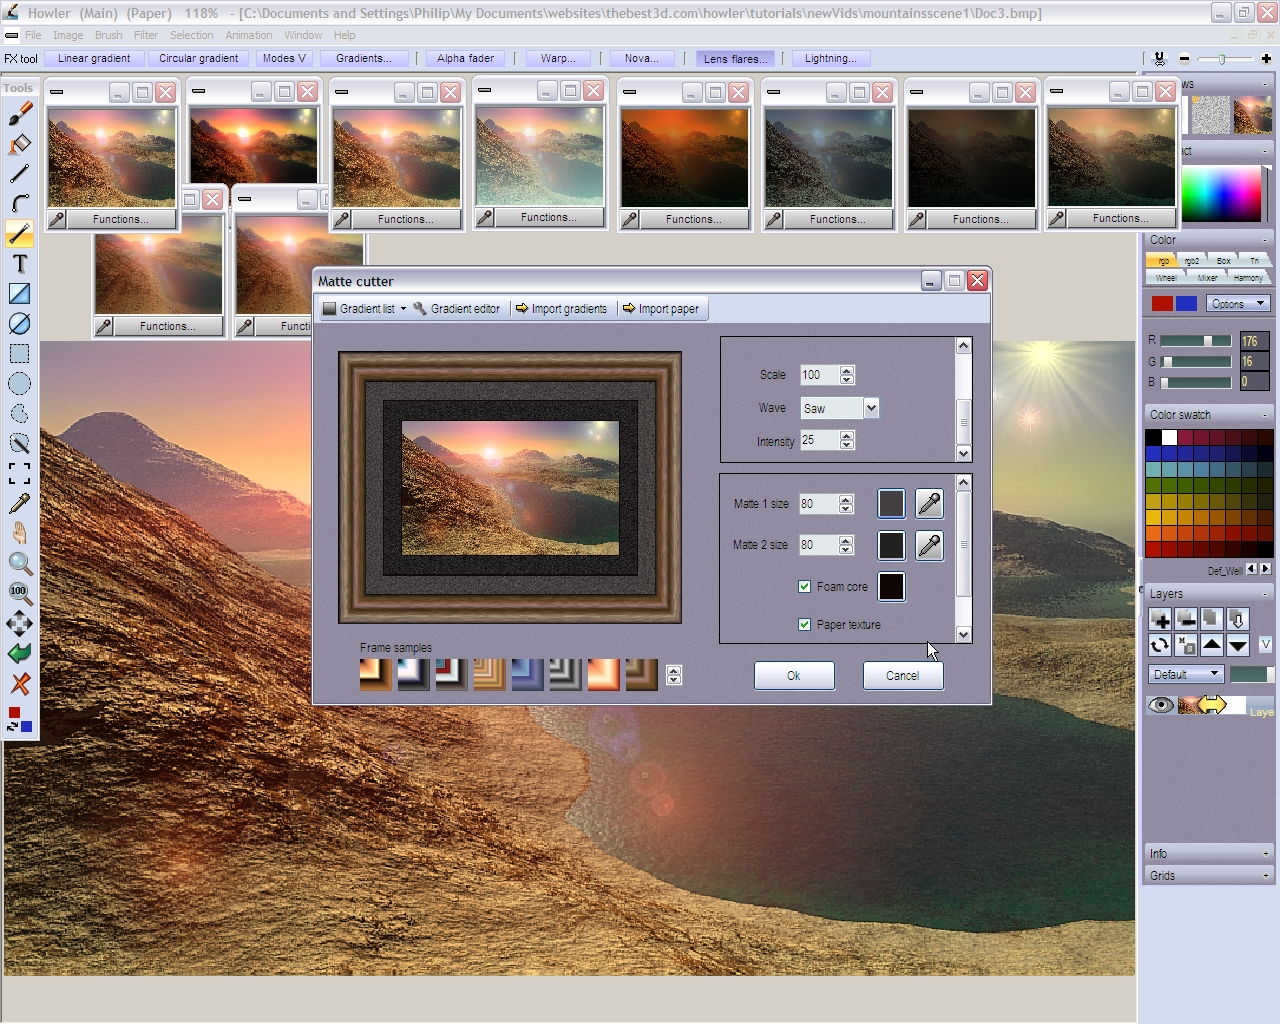Open the Animation menu

point(248,35)
